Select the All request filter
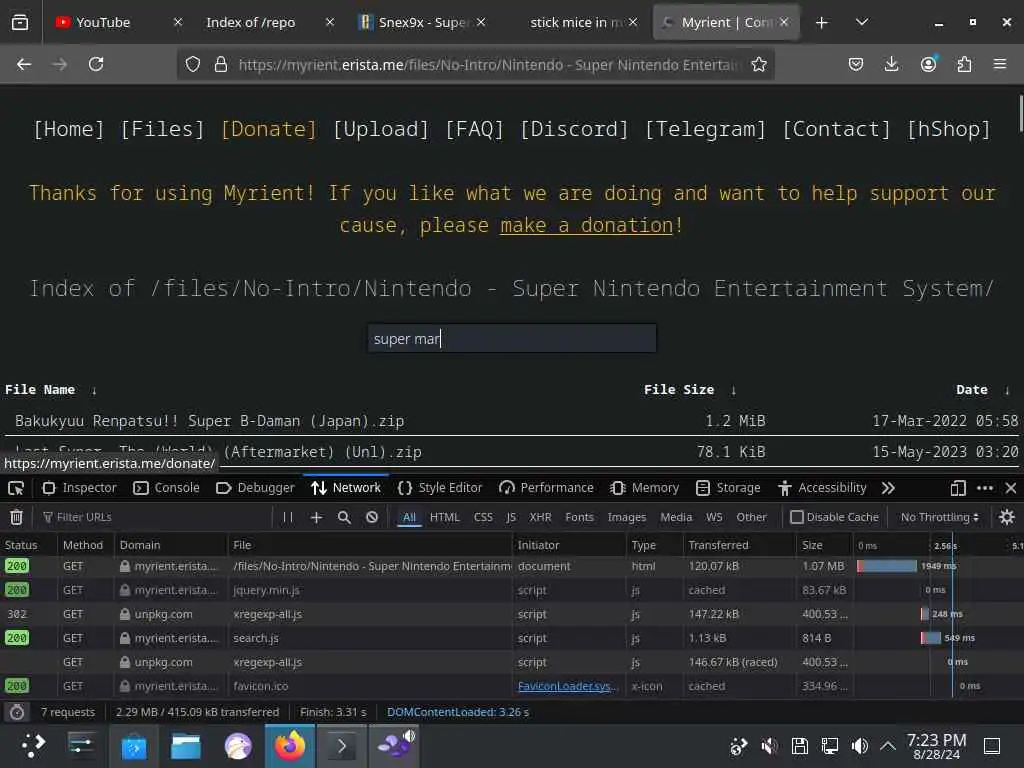 point(409,517)
